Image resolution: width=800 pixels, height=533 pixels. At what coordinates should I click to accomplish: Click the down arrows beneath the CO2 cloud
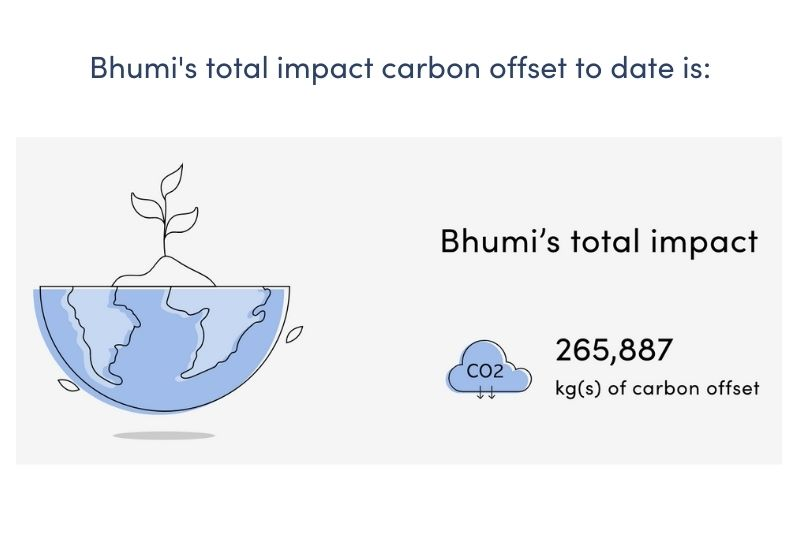pos(486,393)
